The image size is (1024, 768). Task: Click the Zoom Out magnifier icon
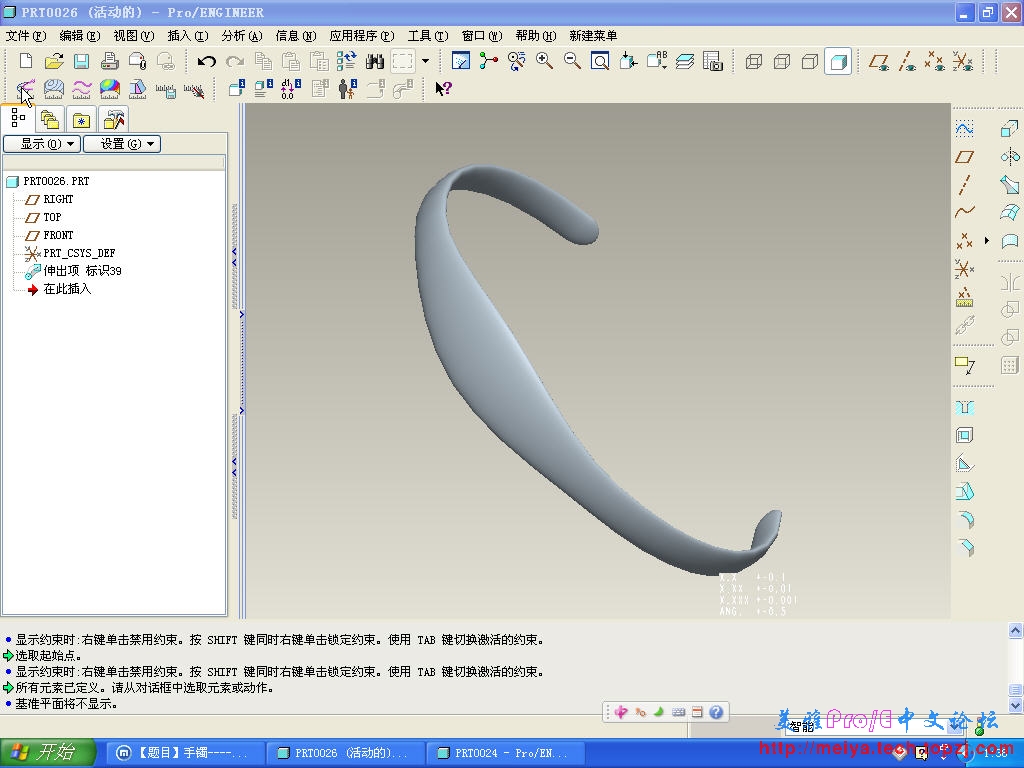(573, 62)
